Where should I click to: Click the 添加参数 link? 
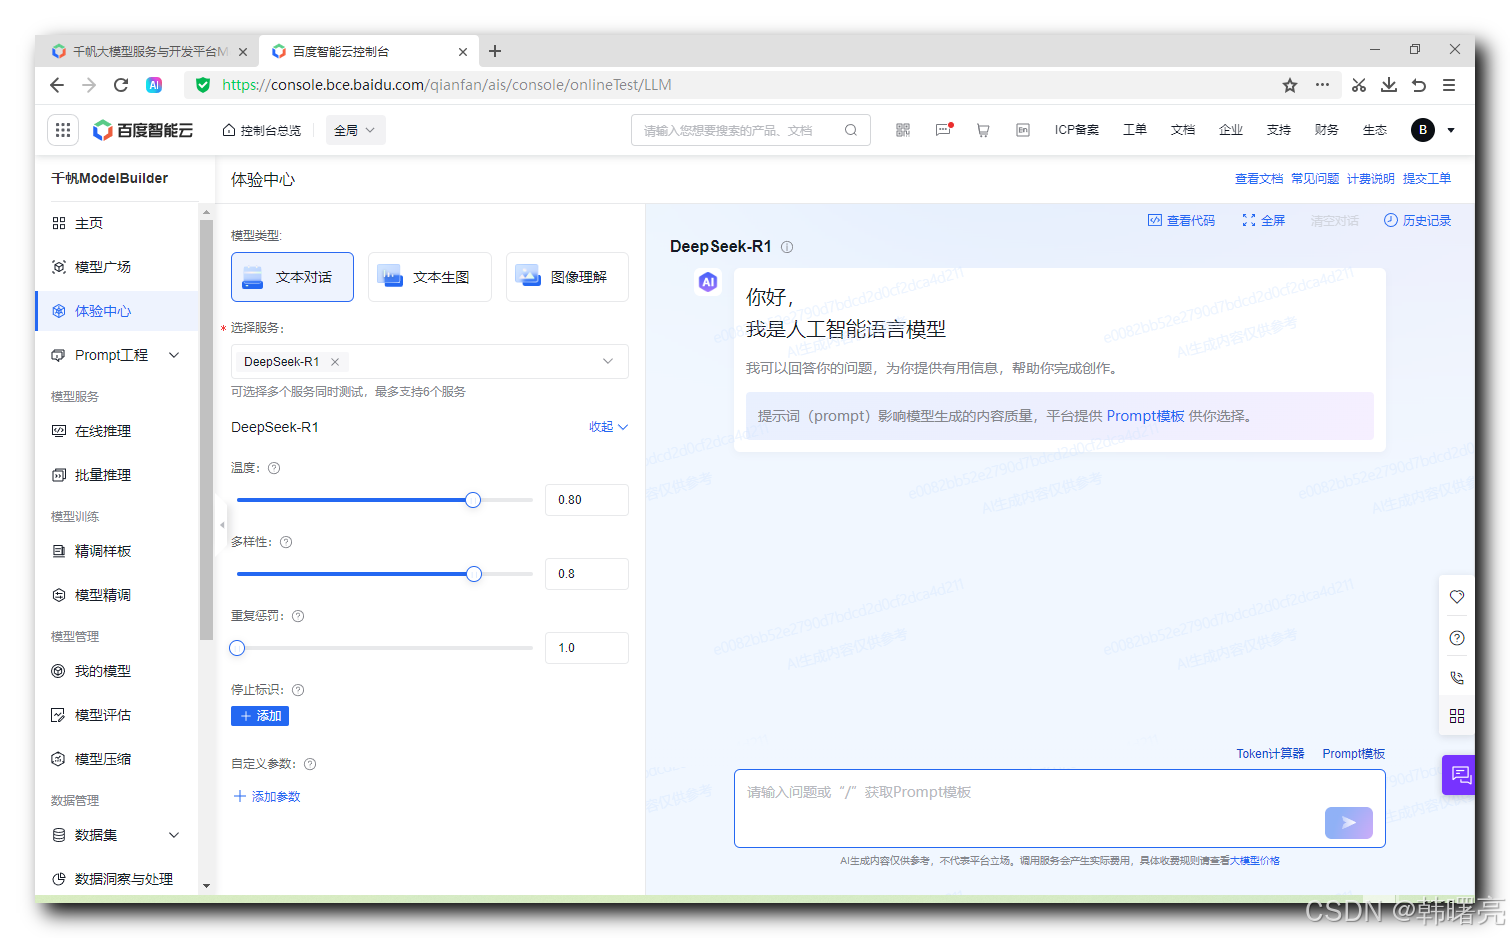(267, 797)
